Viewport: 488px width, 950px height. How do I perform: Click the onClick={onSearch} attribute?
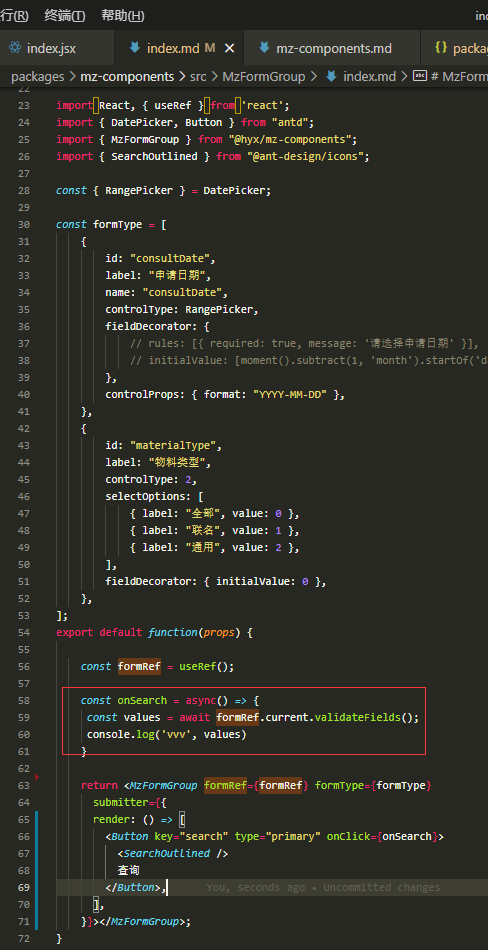pos(383,837)
